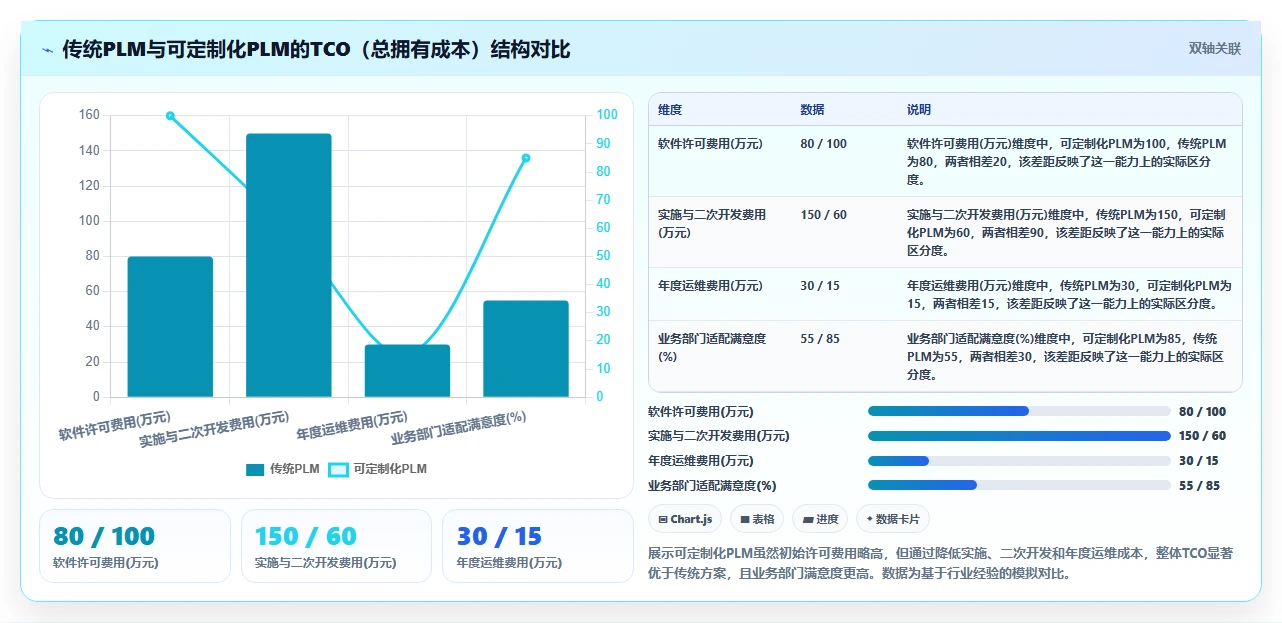Click the line point at satisfaction 85
This screenshot has width=1282, height=623.
tap(526, 158)
